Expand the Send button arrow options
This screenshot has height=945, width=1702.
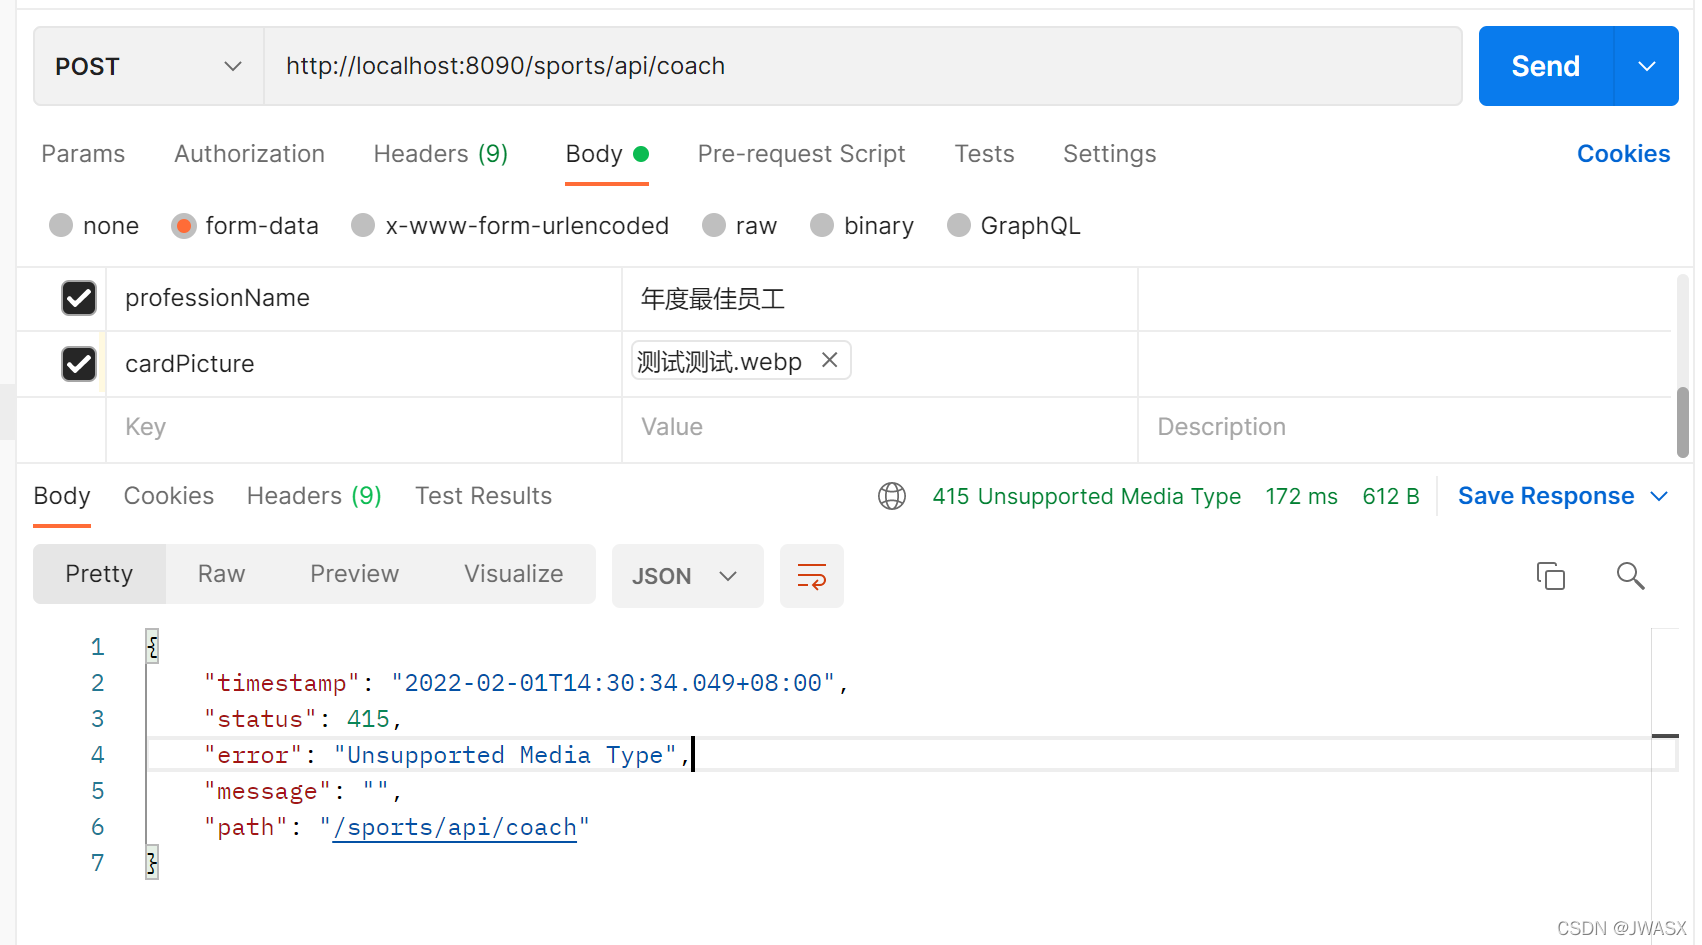pyautogui.click(x=1646, y=66)
